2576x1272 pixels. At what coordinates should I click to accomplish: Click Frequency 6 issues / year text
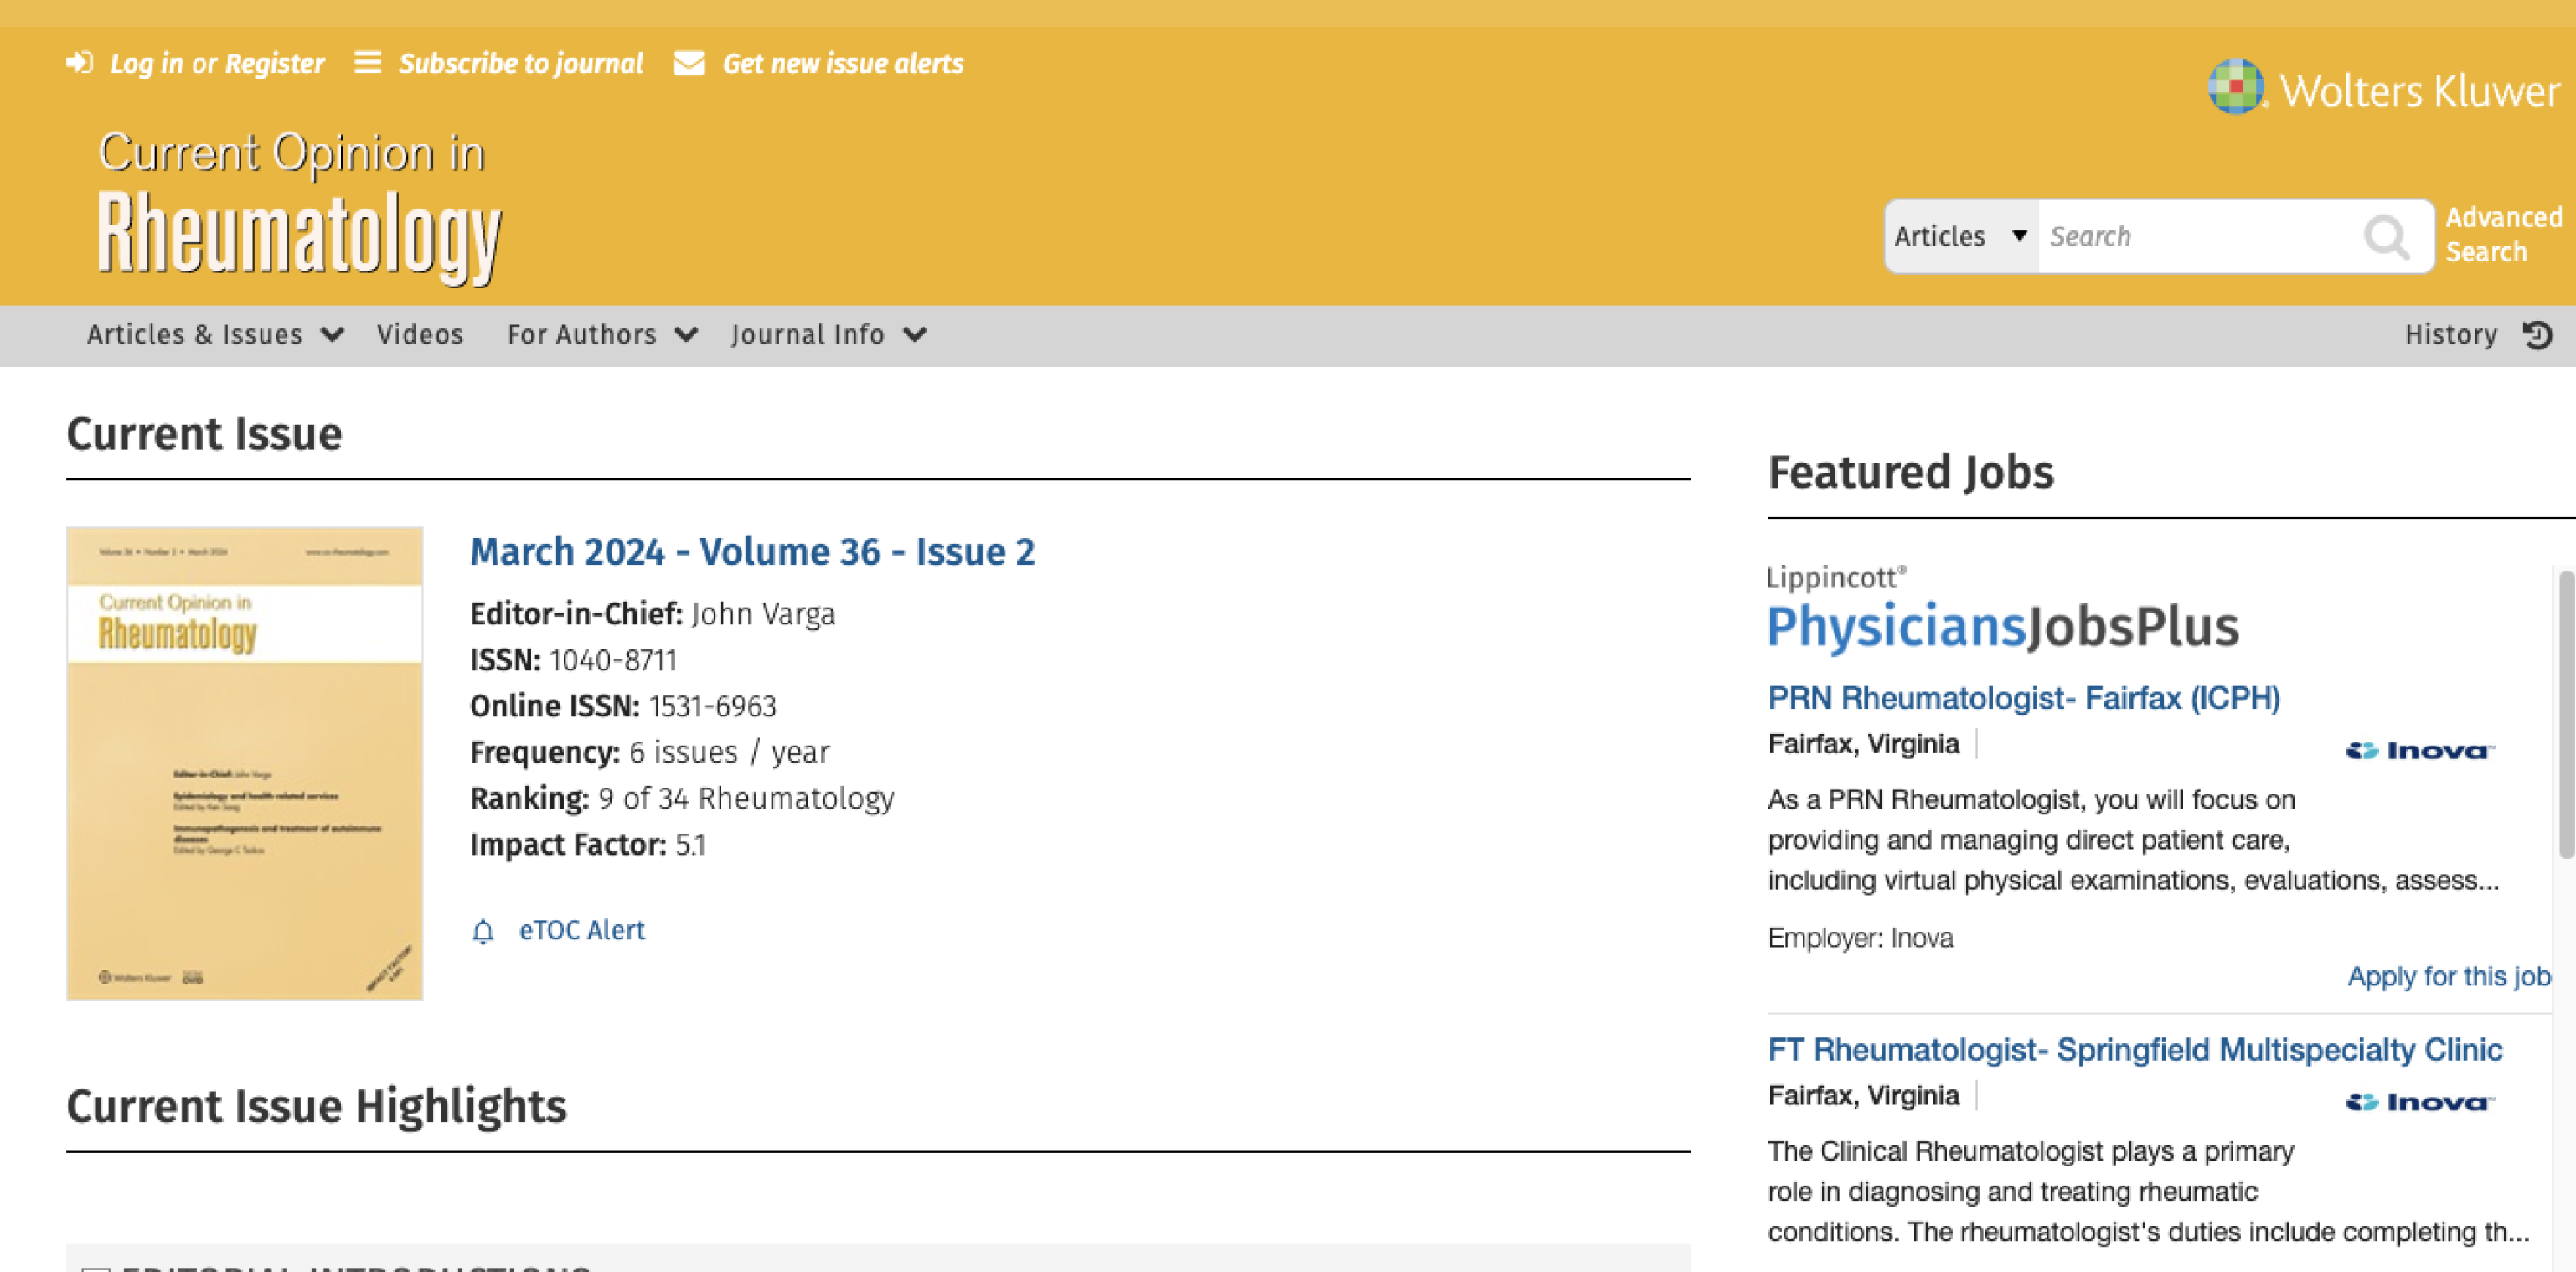(x=649, y=752)
